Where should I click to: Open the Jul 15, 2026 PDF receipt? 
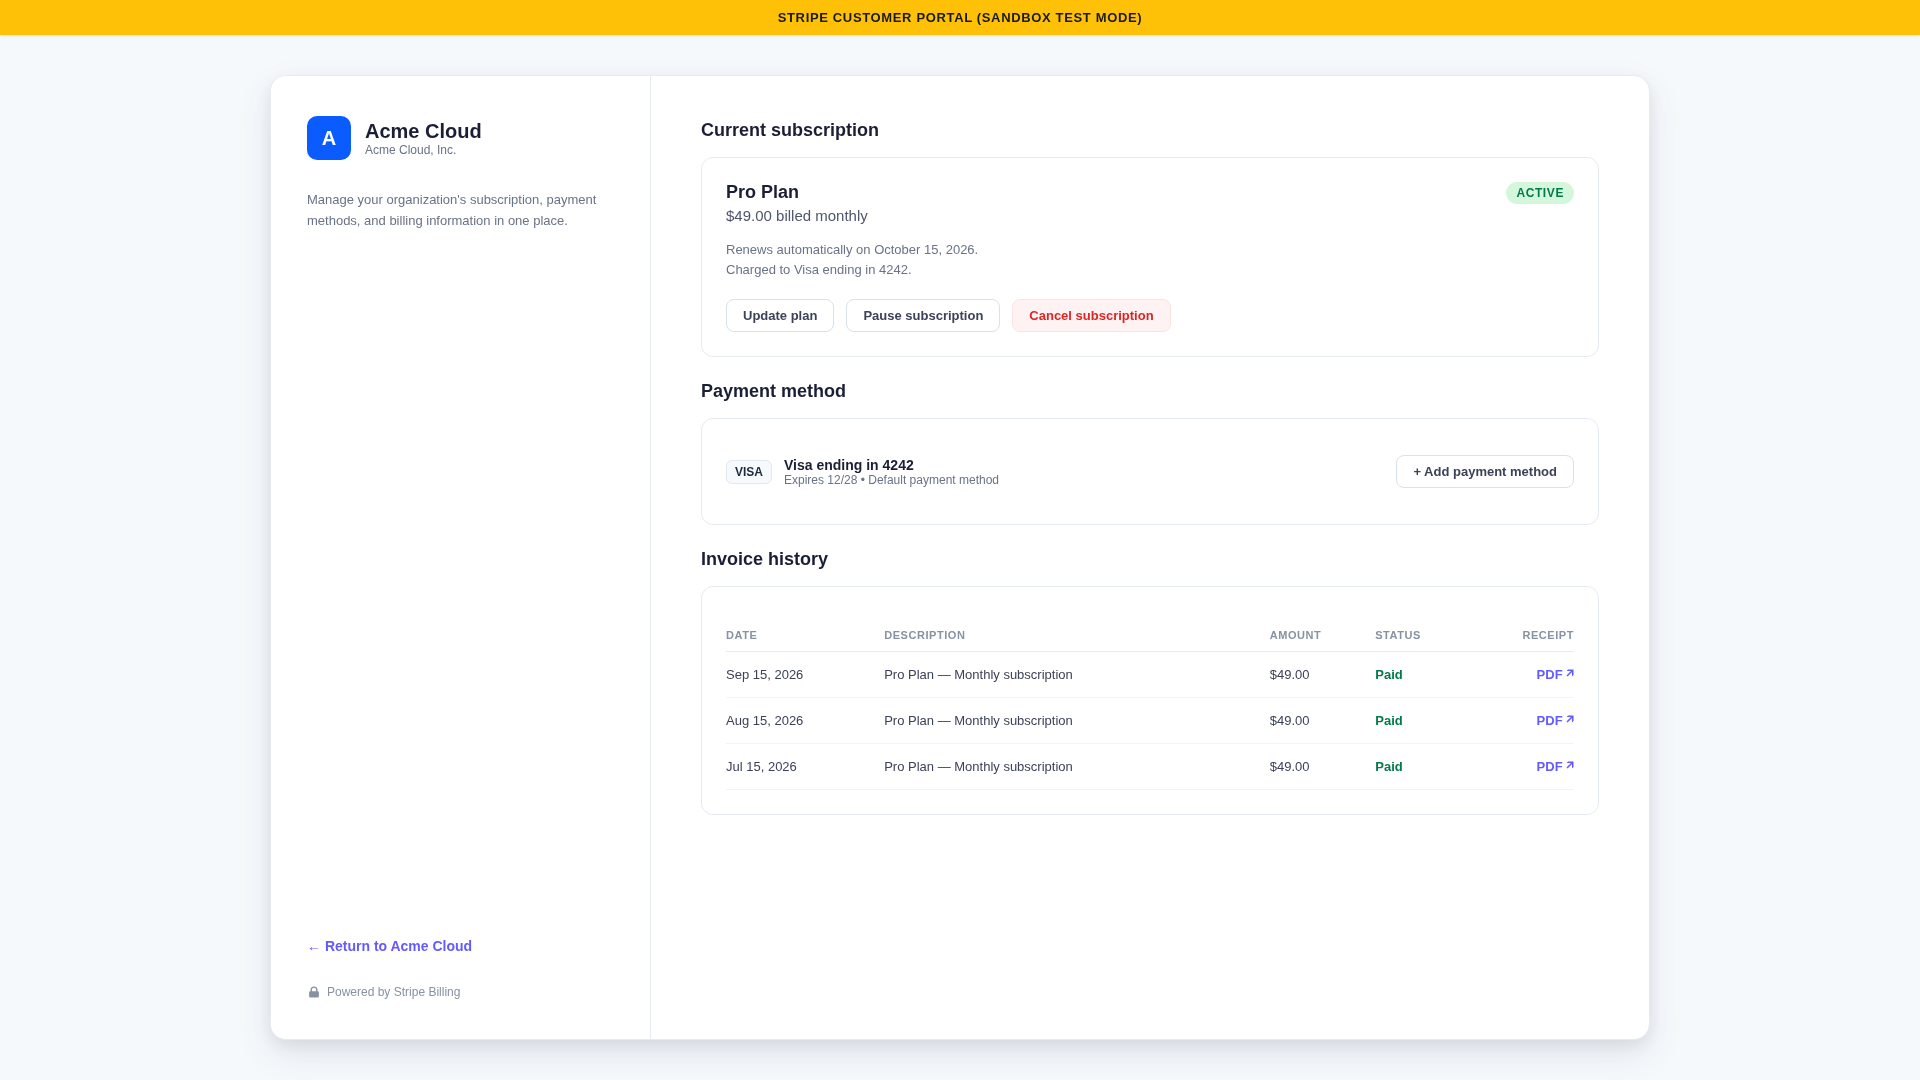pos(1555,767)
